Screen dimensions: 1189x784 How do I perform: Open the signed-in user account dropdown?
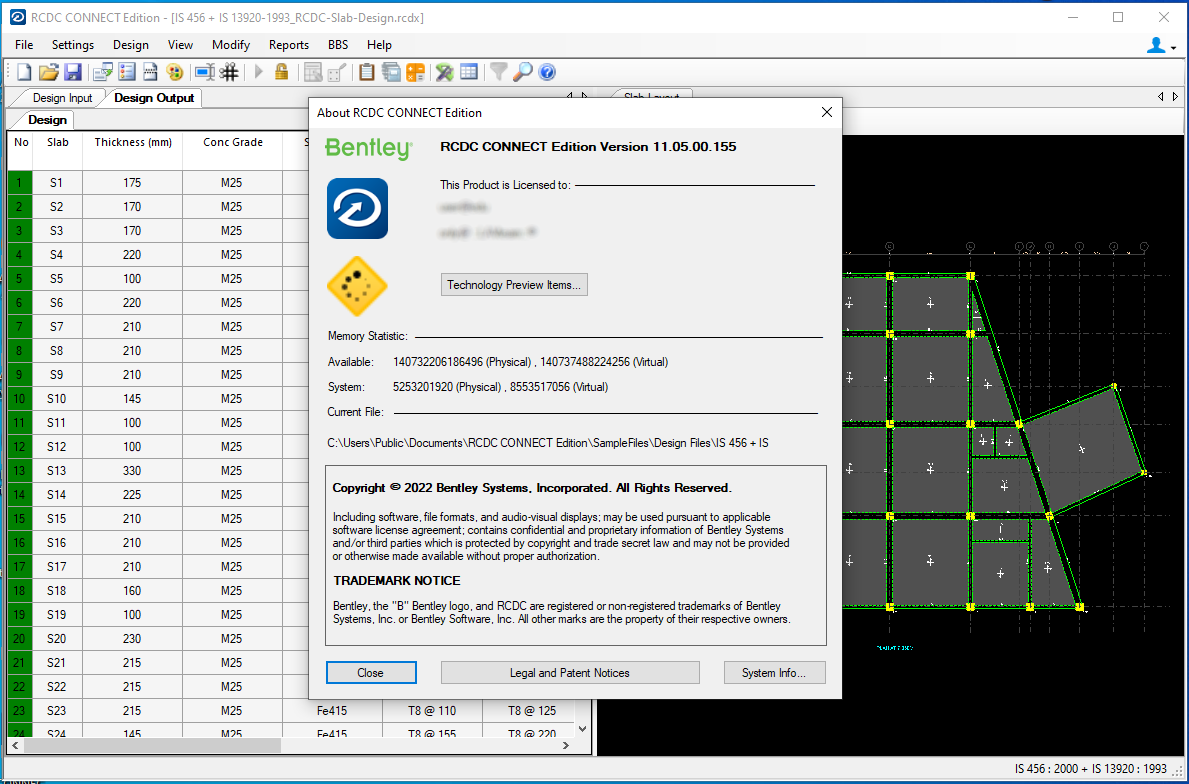[1161, 45]
